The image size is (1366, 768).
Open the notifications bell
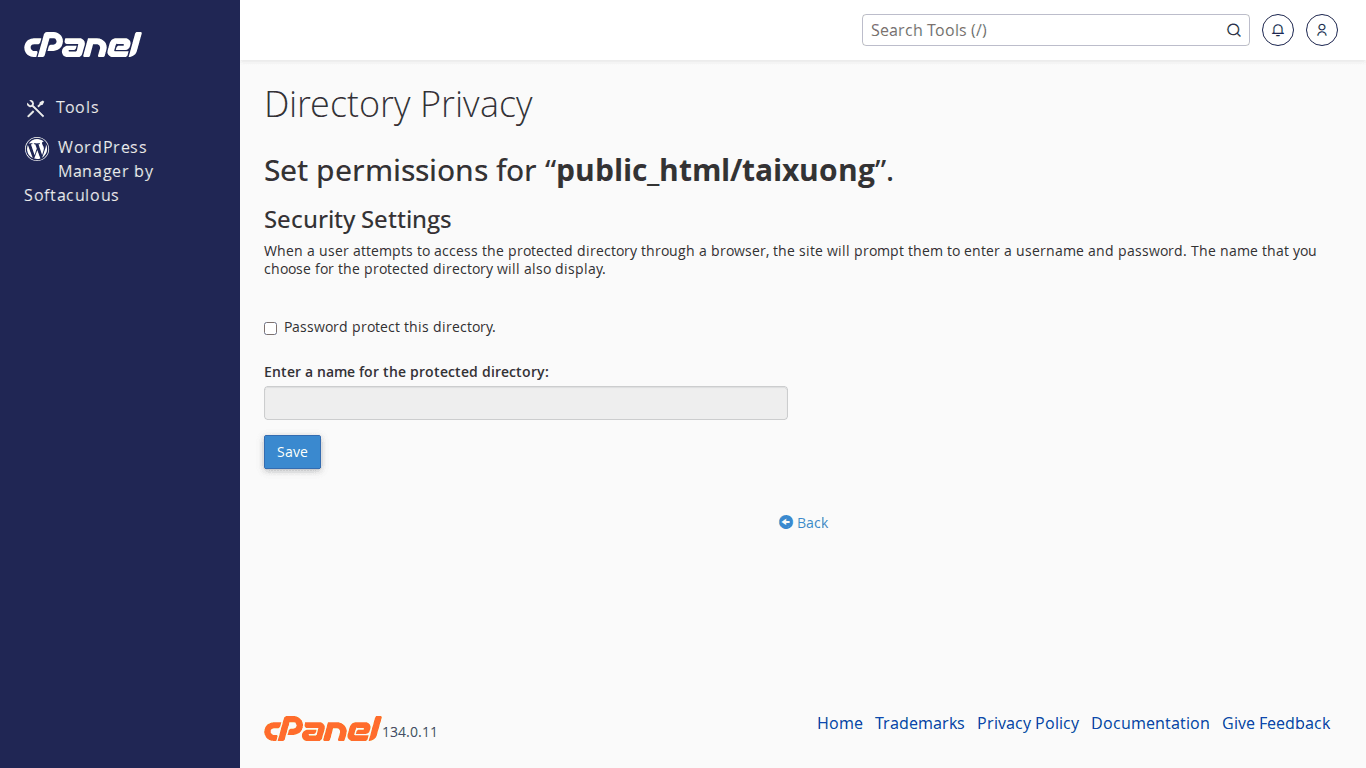click(x=1278, y=30)
